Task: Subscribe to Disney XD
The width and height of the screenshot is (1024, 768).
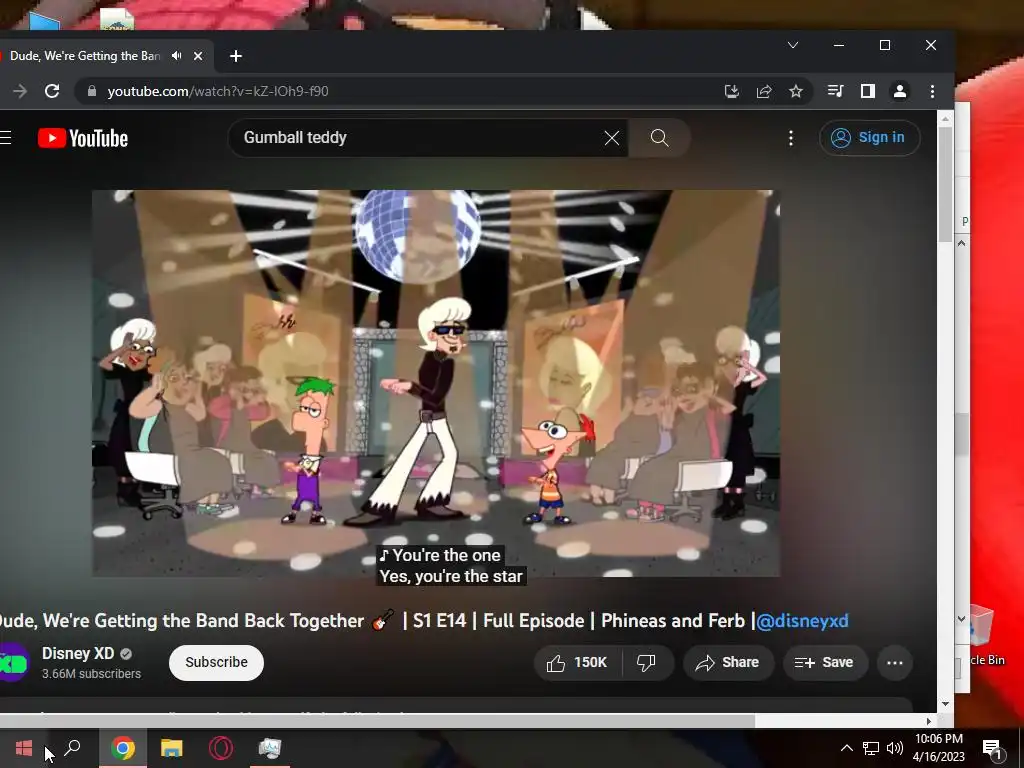Action: [x=216, y=662]
